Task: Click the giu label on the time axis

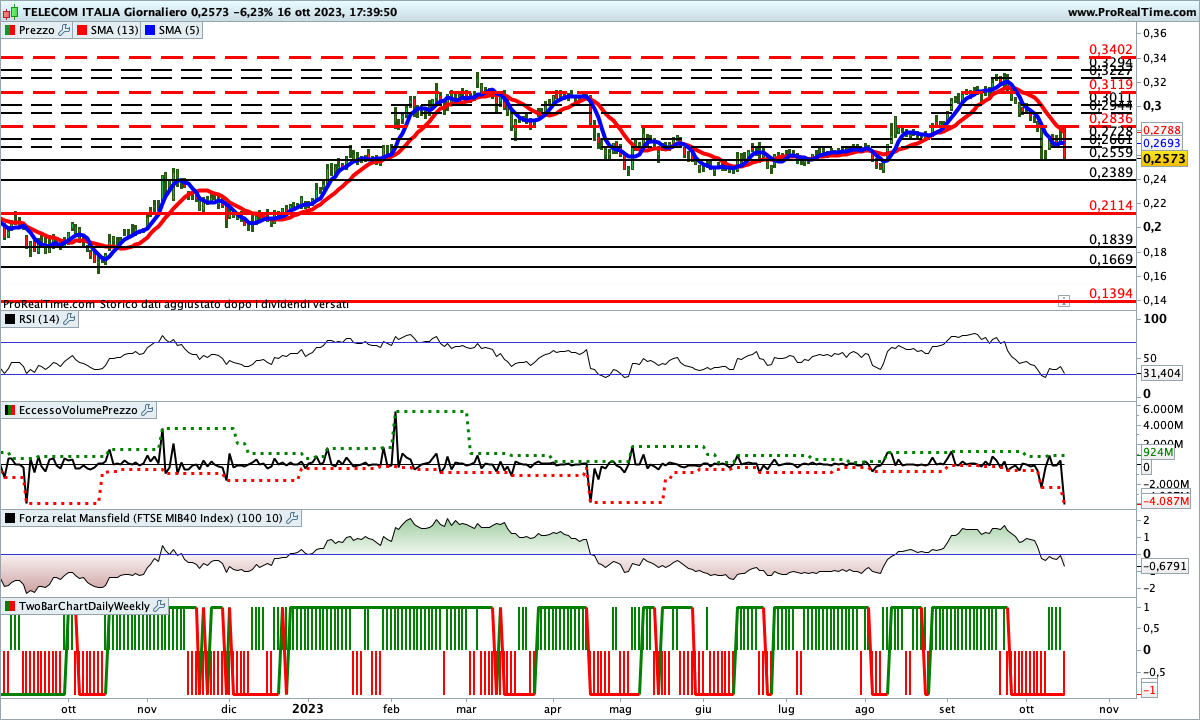Action: (x=703, y=708)
